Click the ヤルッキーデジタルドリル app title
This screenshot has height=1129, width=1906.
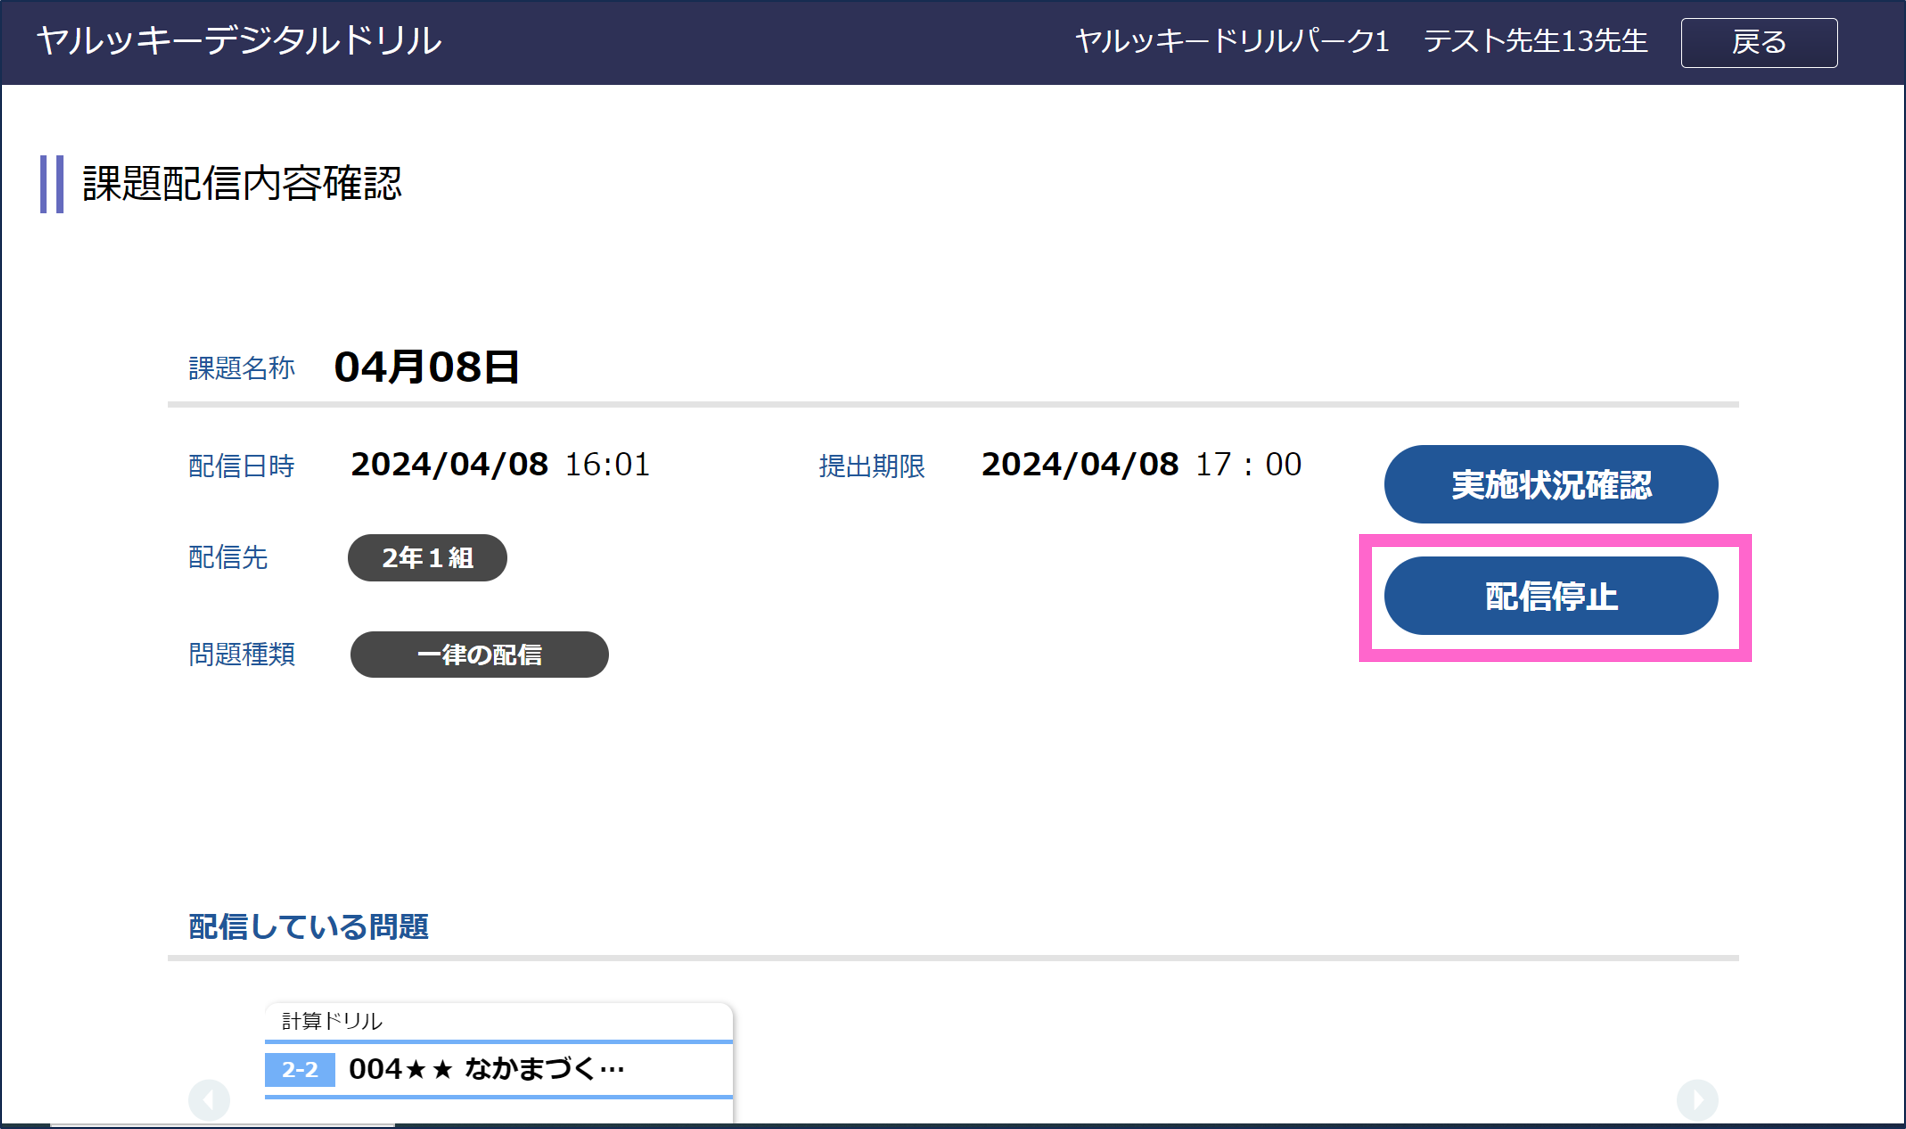238,41
